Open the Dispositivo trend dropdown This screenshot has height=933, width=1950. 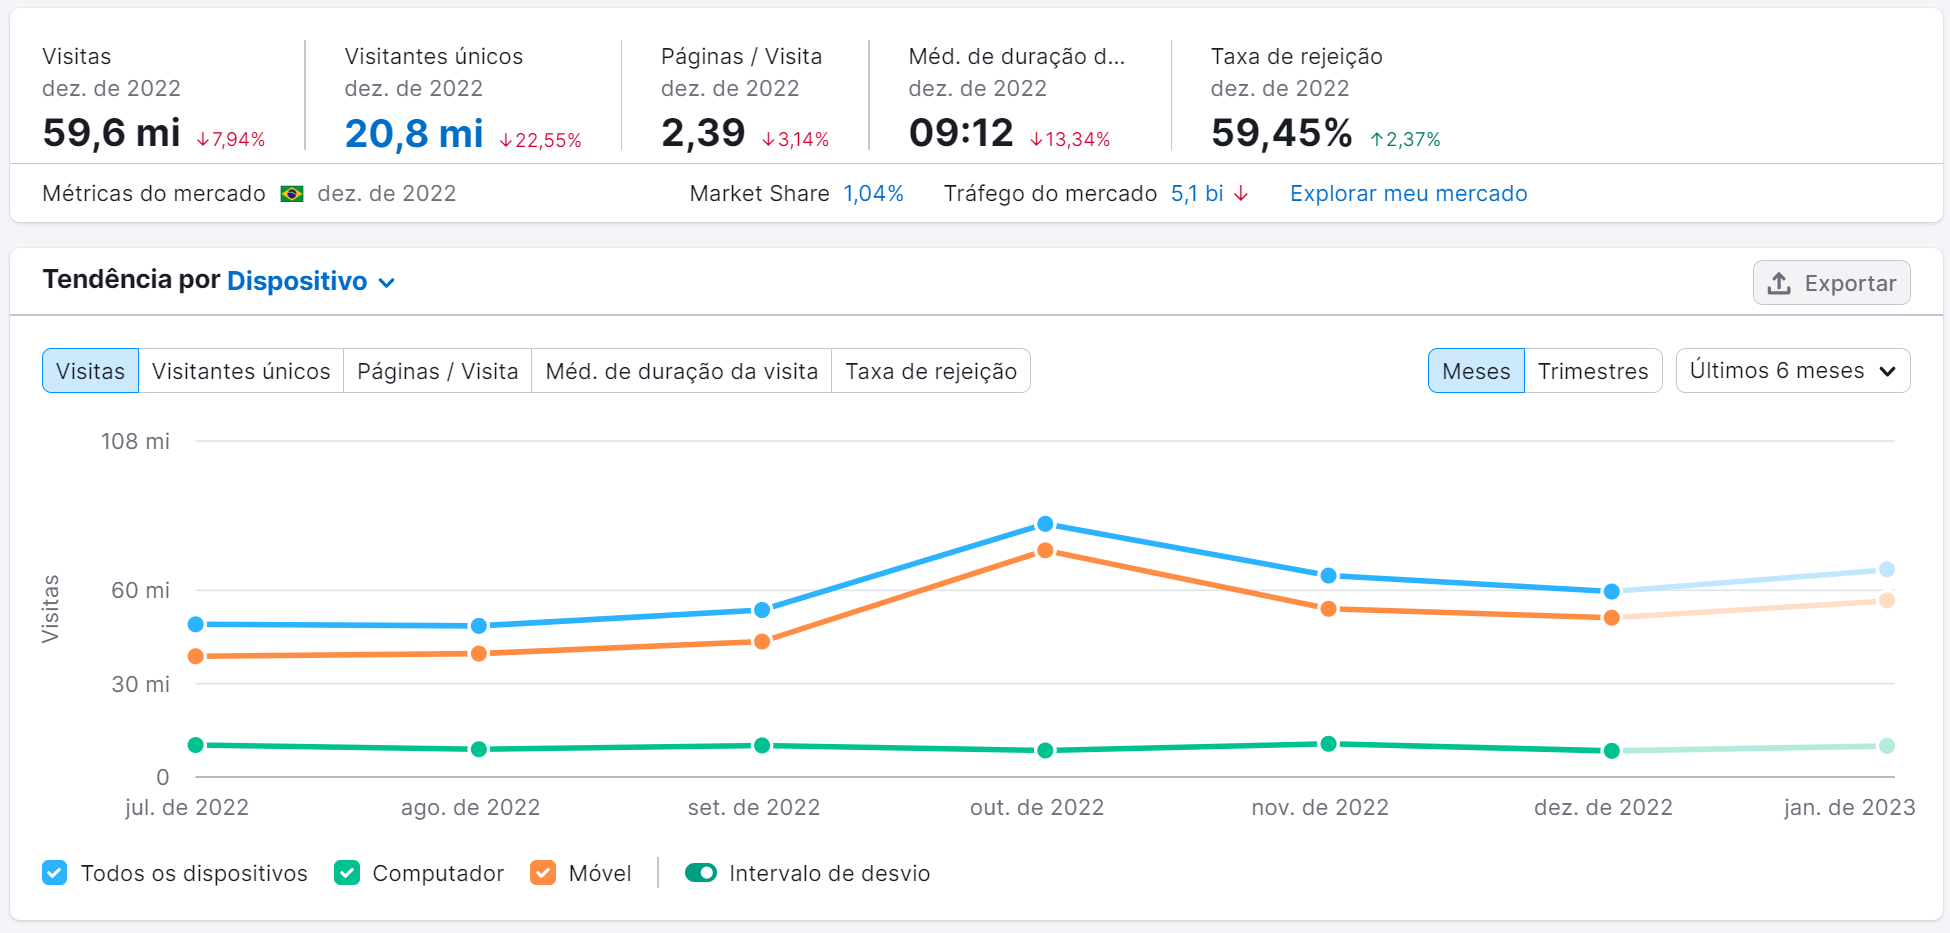[311, 282]
